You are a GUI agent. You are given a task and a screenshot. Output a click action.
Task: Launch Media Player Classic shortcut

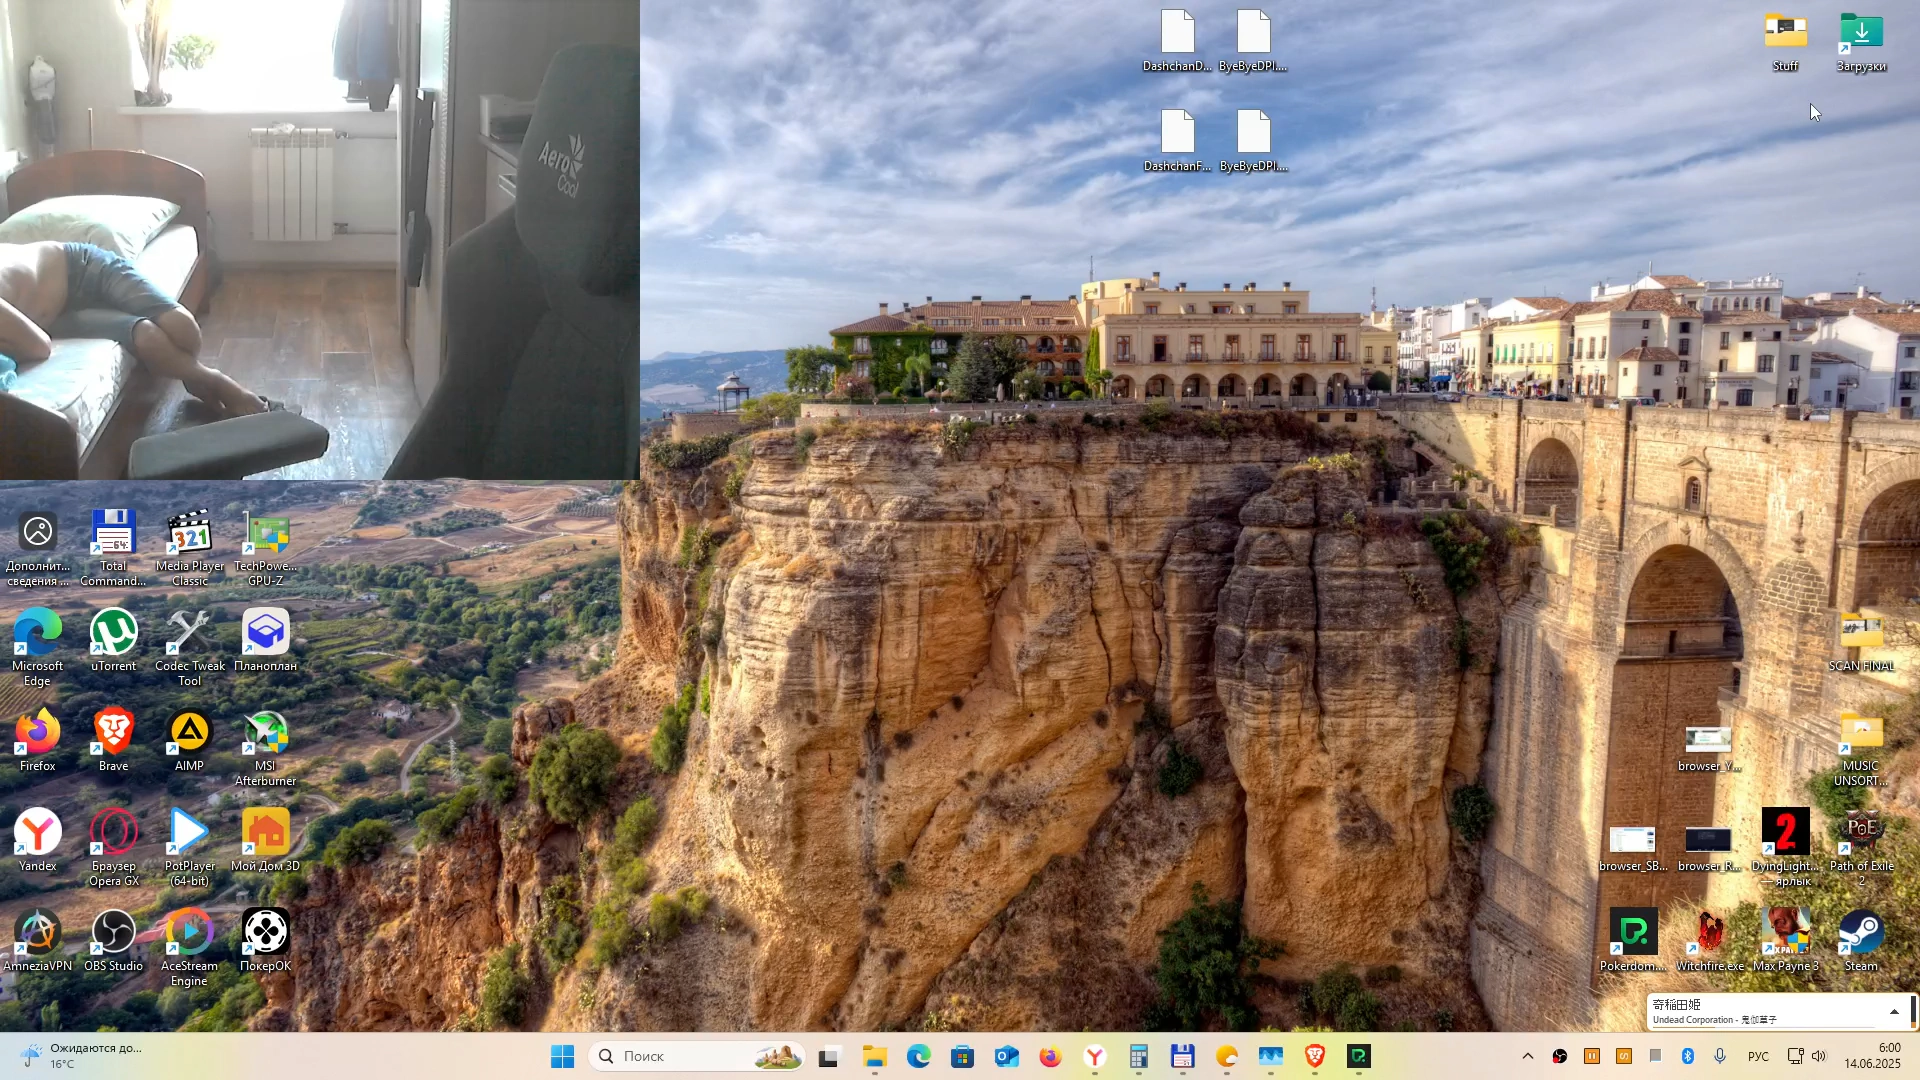click(x=189, y=547)
